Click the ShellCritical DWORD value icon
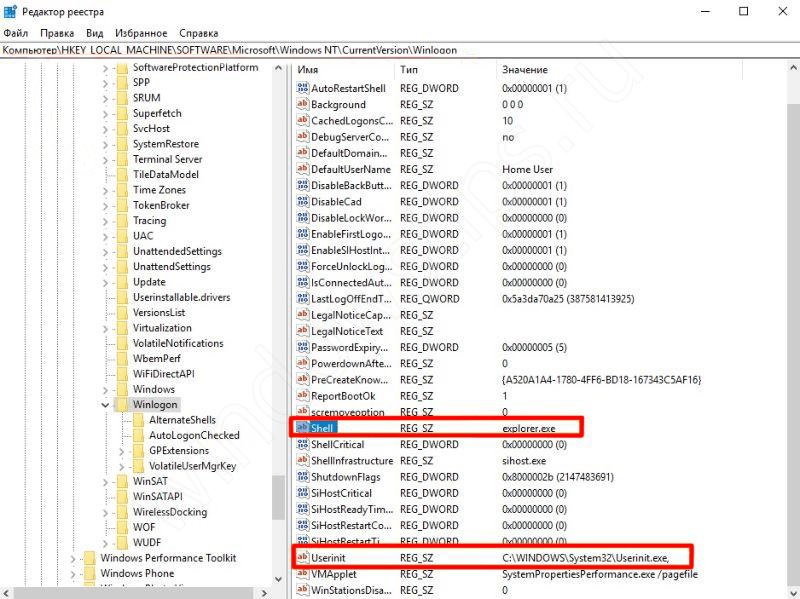This screenshot has width=800, height=599. pos(303,444)
